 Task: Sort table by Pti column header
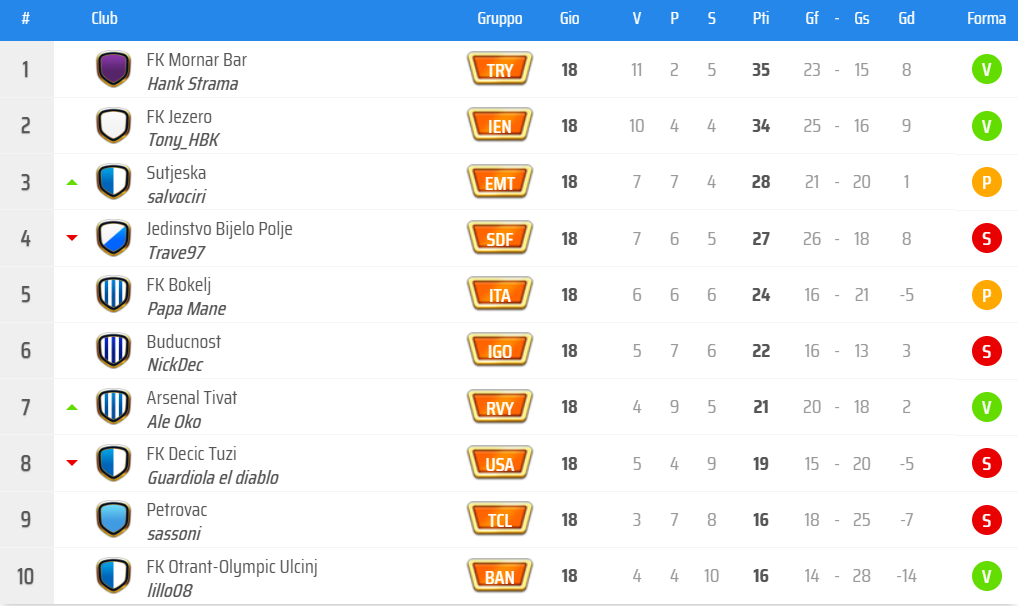tap(761, 18)
